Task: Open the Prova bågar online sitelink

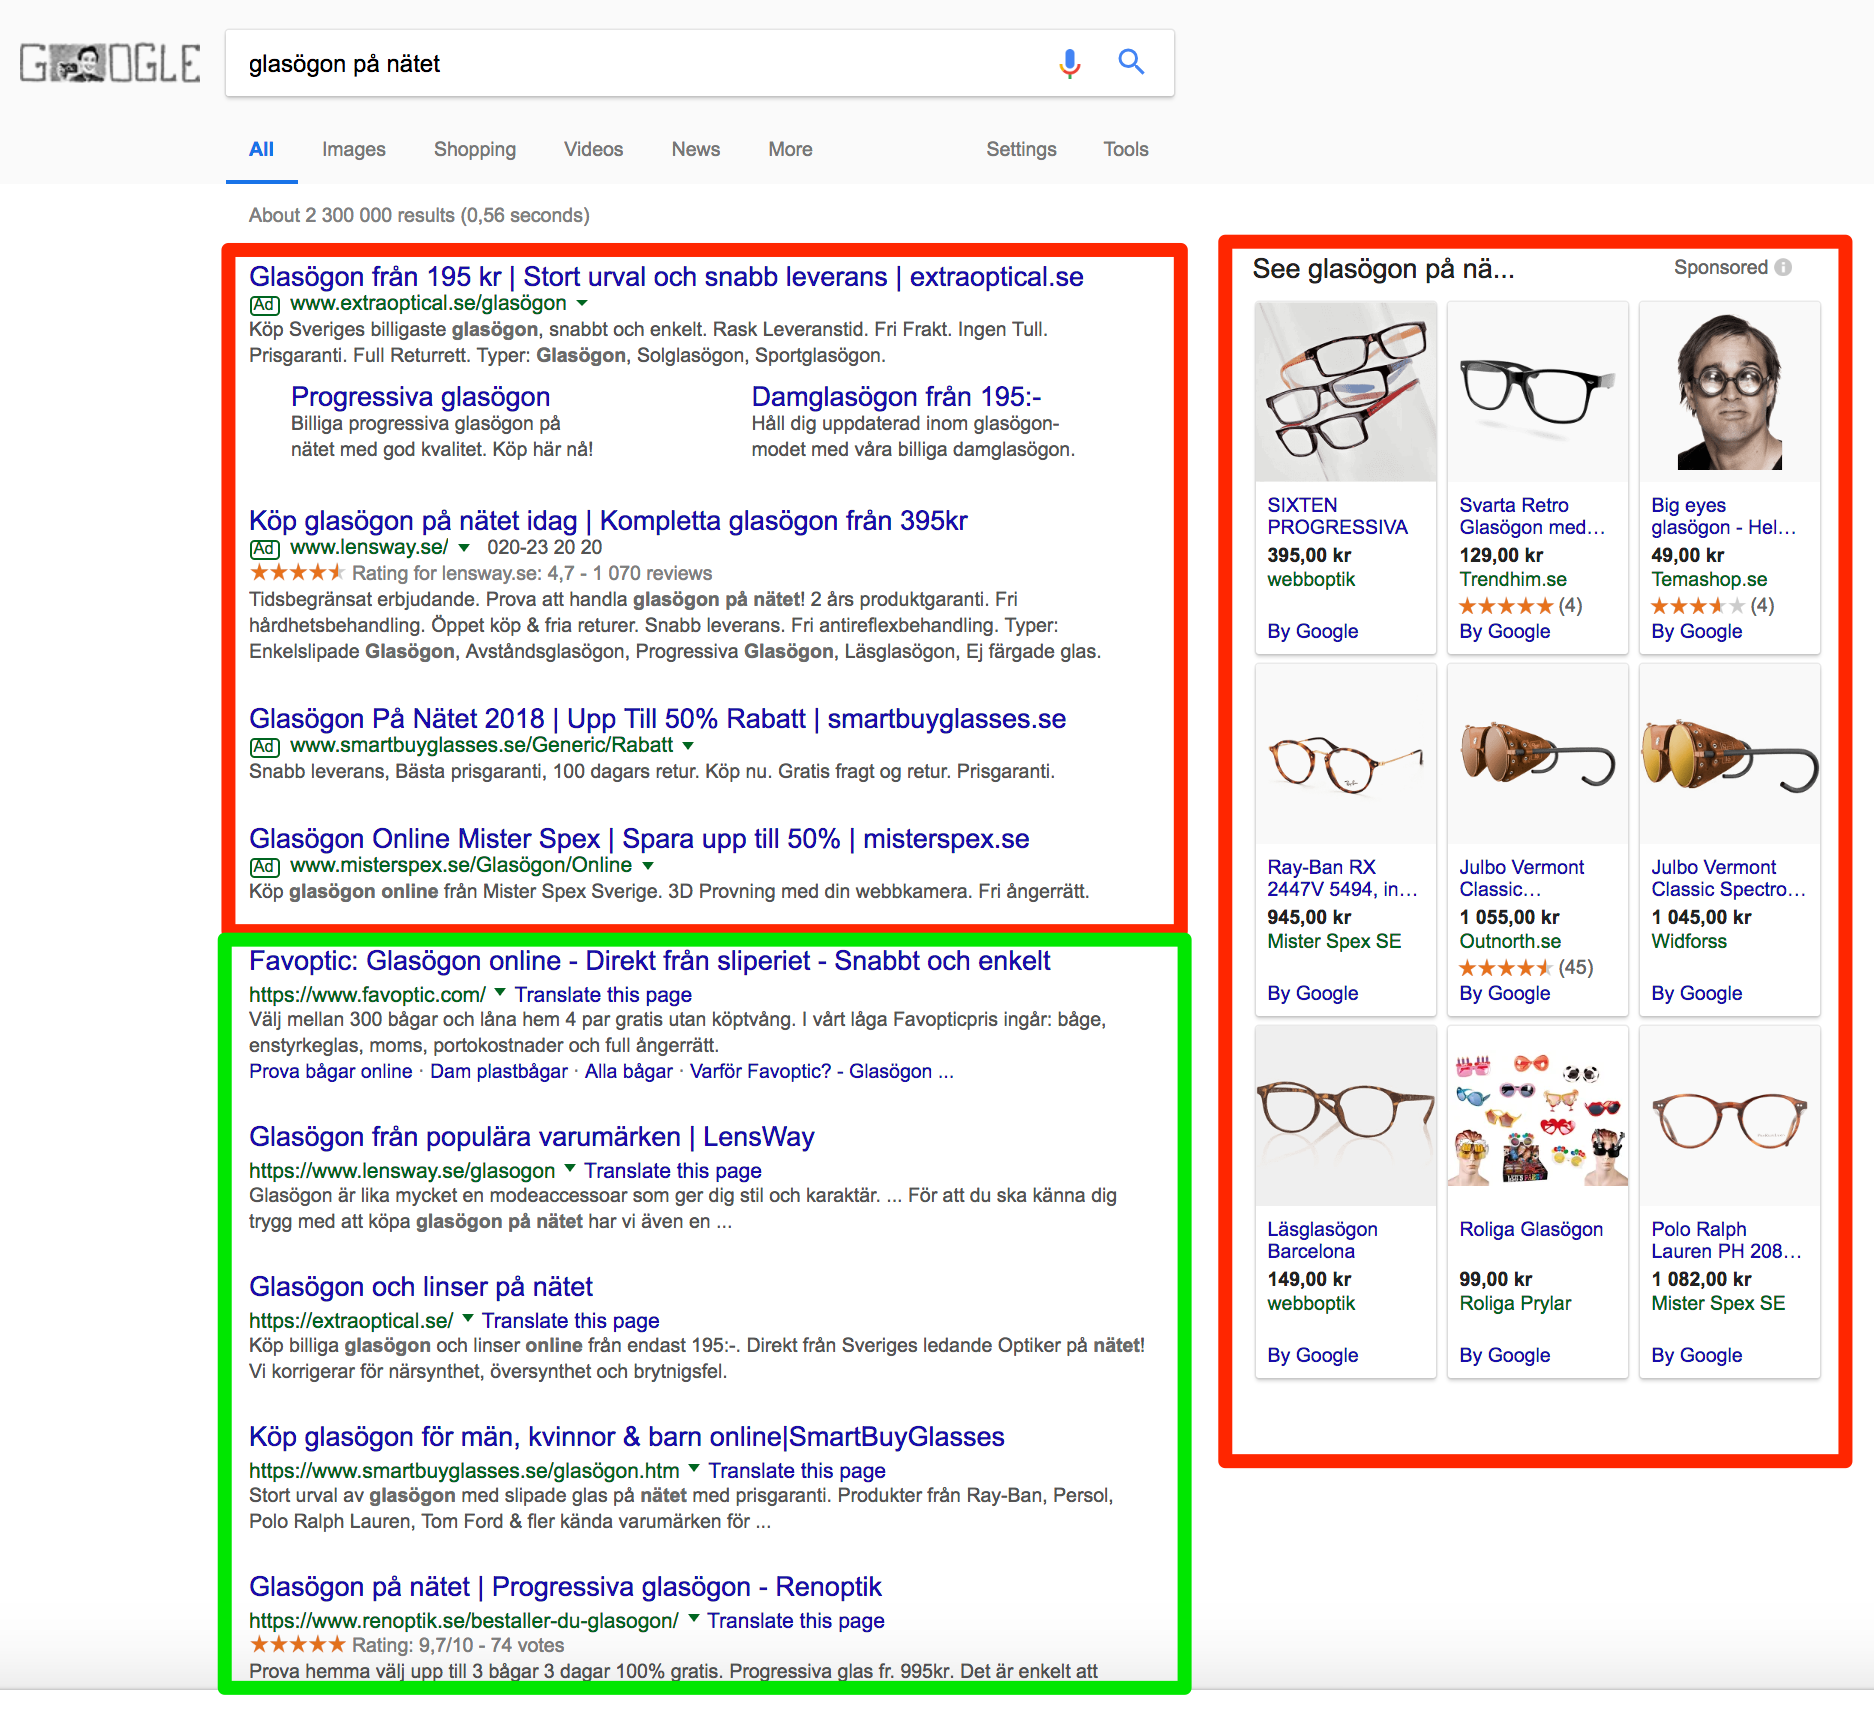Action: pyautogui.click(x=330, y=1071)
